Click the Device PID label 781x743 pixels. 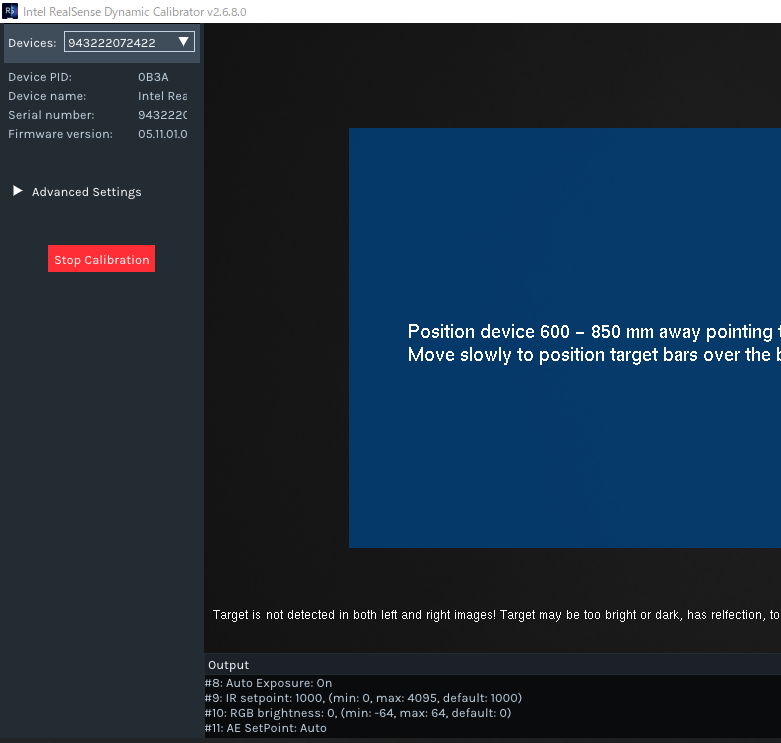point(40,77)
